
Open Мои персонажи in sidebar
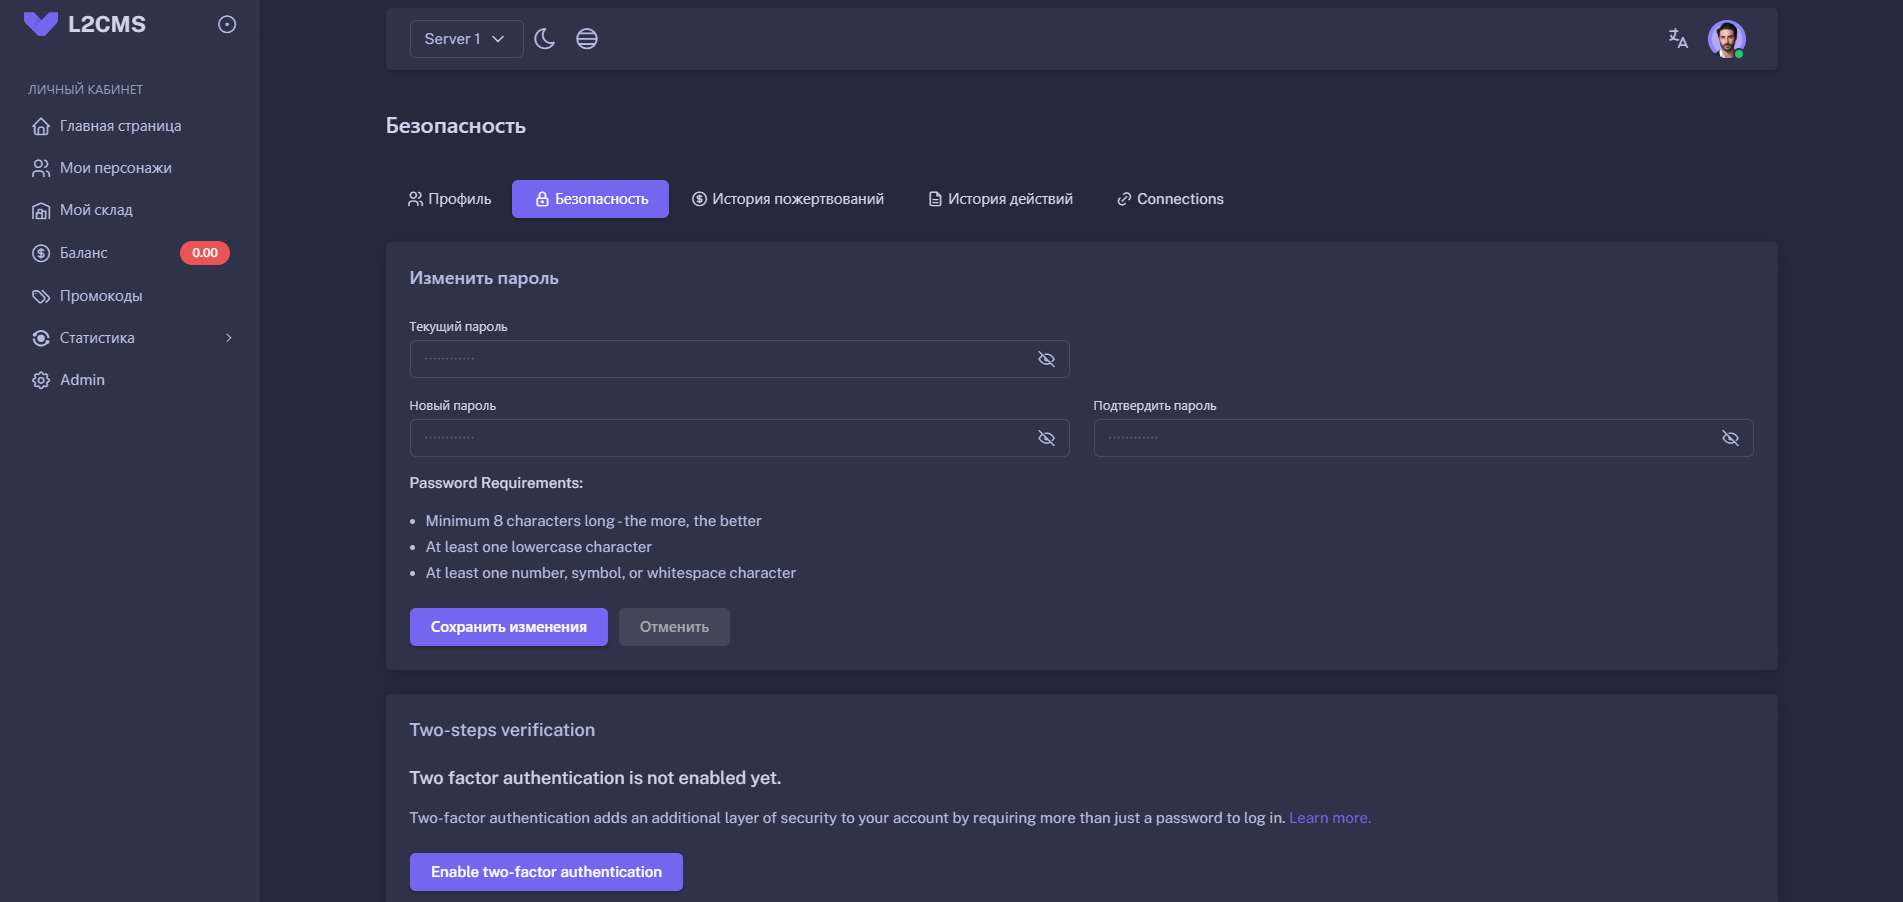(130, 168)
